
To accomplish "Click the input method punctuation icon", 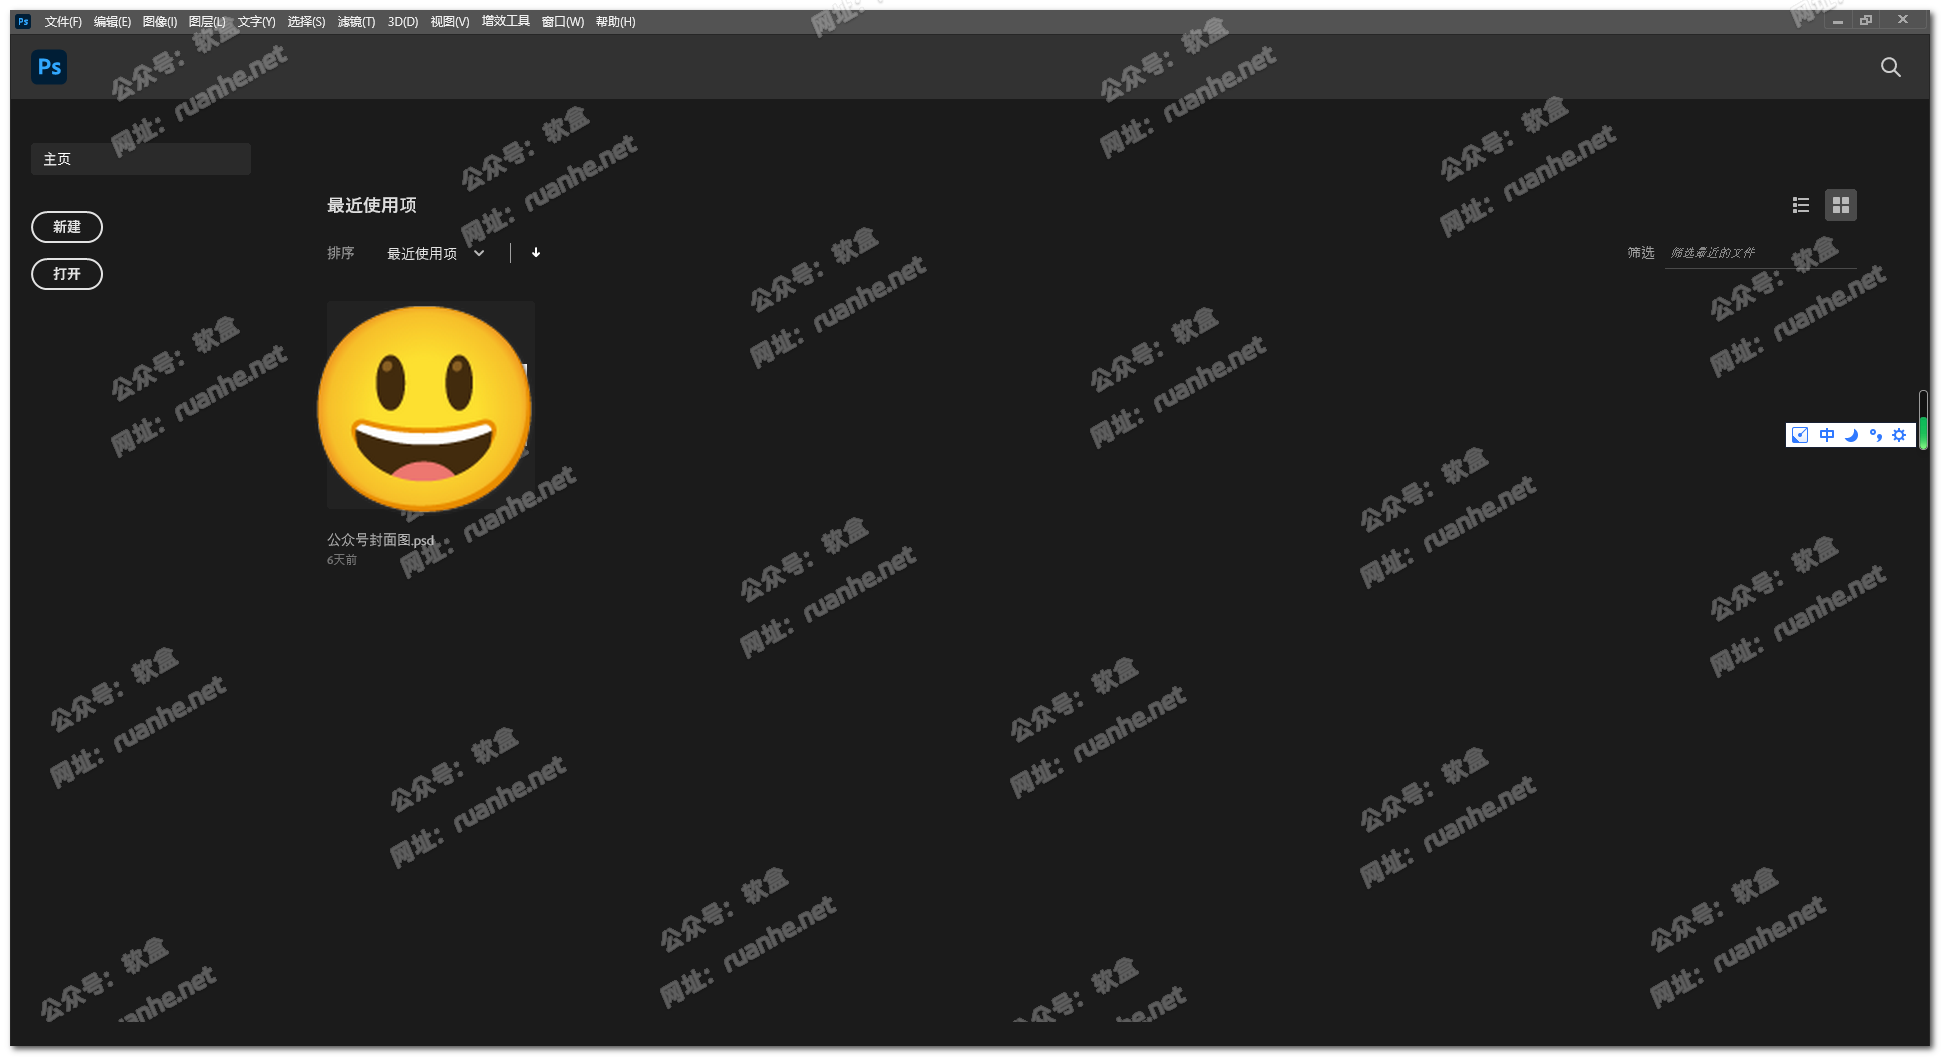I will click(x=1875, y=435).
